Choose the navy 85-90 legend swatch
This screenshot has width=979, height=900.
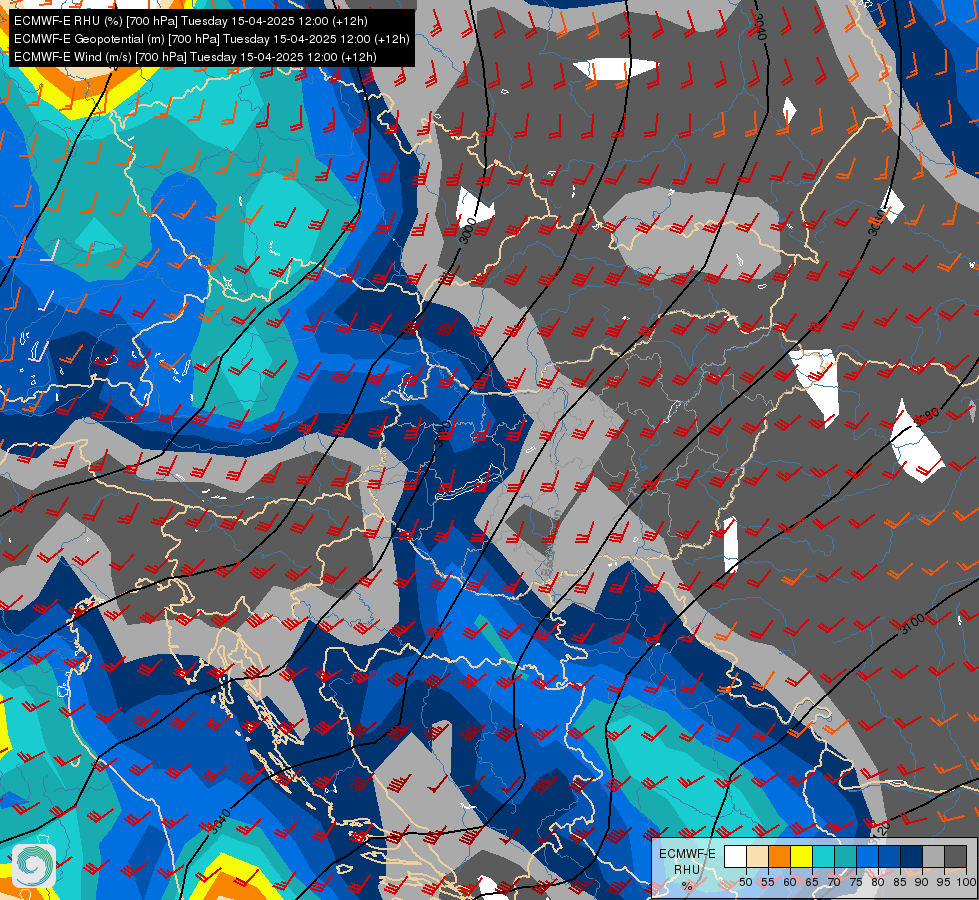[912, 856]
